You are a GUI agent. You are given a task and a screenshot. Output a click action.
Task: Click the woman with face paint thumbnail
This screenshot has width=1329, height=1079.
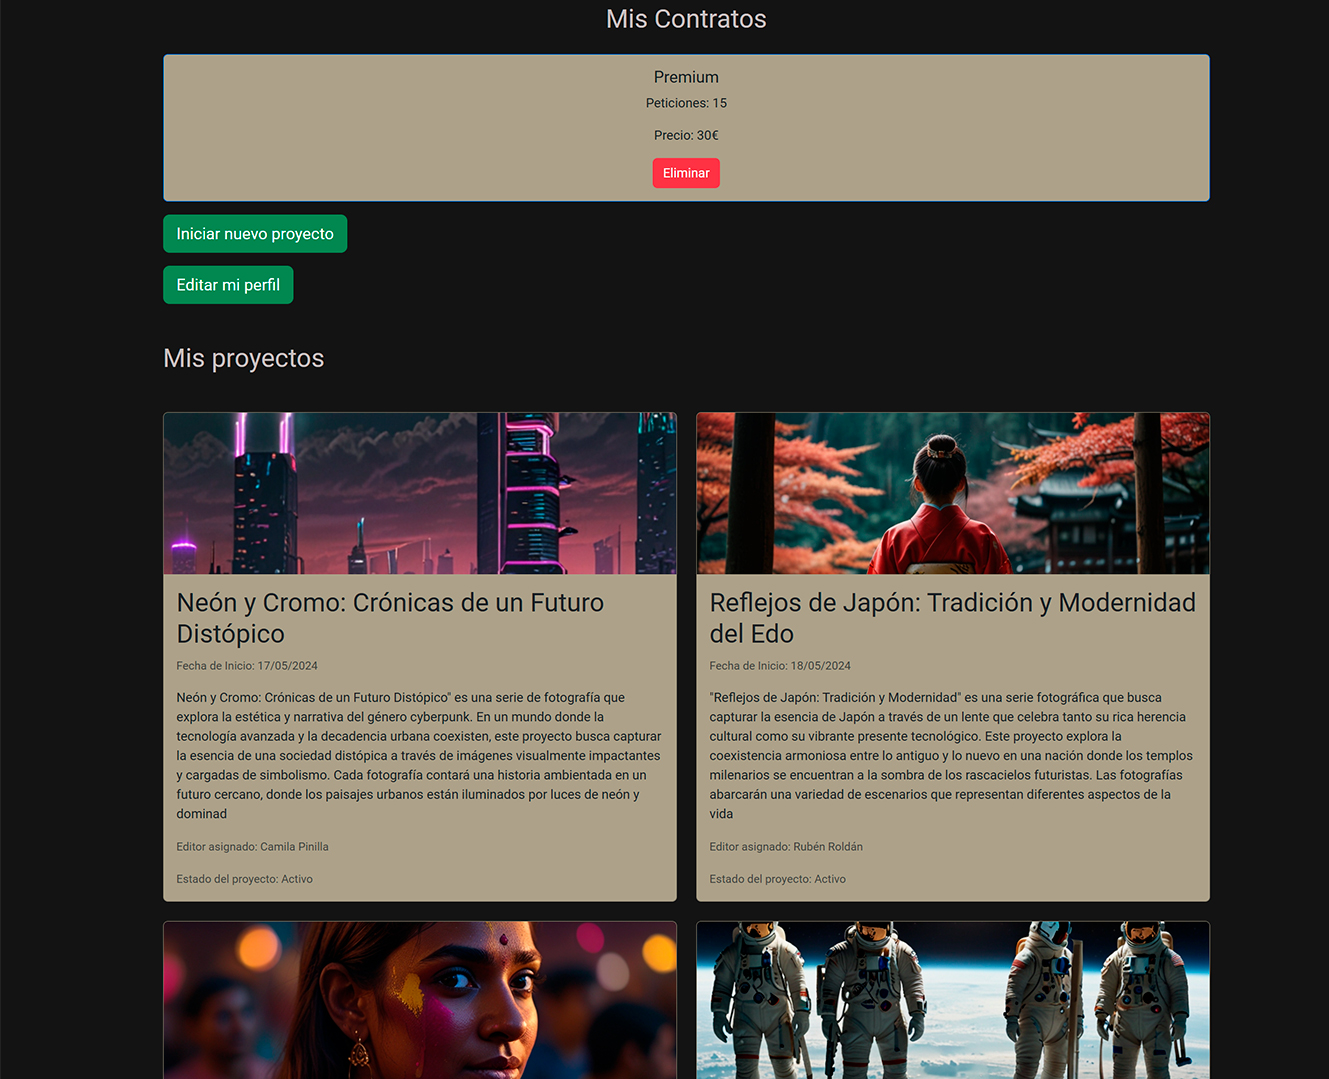coord(420,1000)
